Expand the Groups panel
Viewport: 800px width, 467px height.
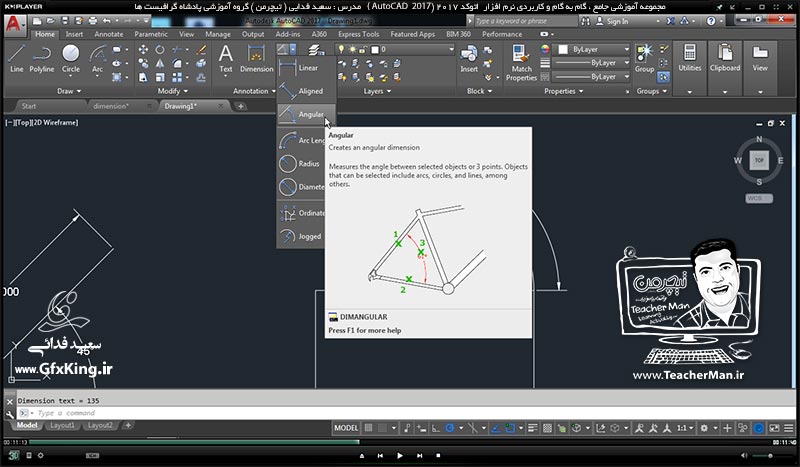coord(652,91)
